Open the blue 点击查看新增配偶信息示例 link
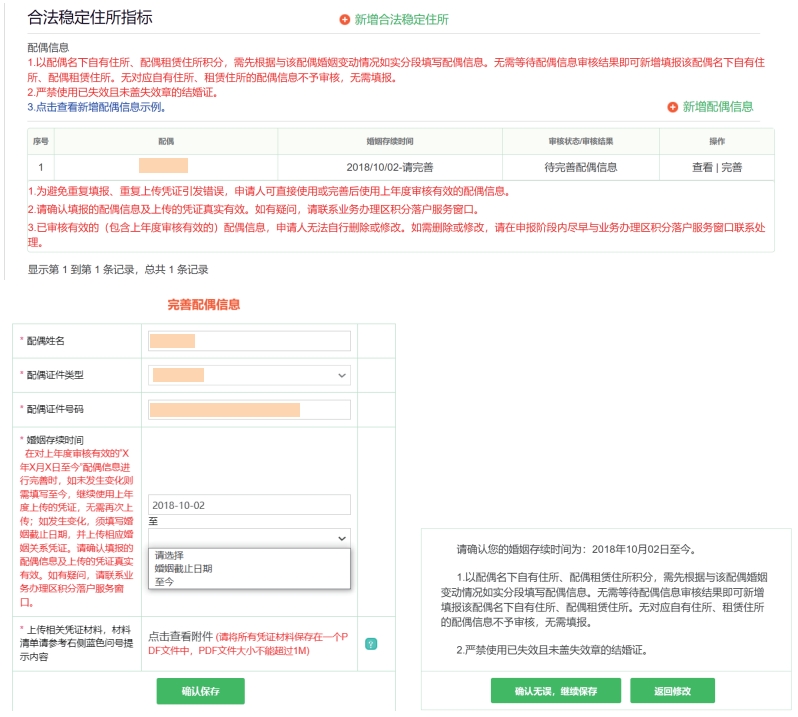Image resolution: width=798 pixels, height=717 pixels. 97,107
